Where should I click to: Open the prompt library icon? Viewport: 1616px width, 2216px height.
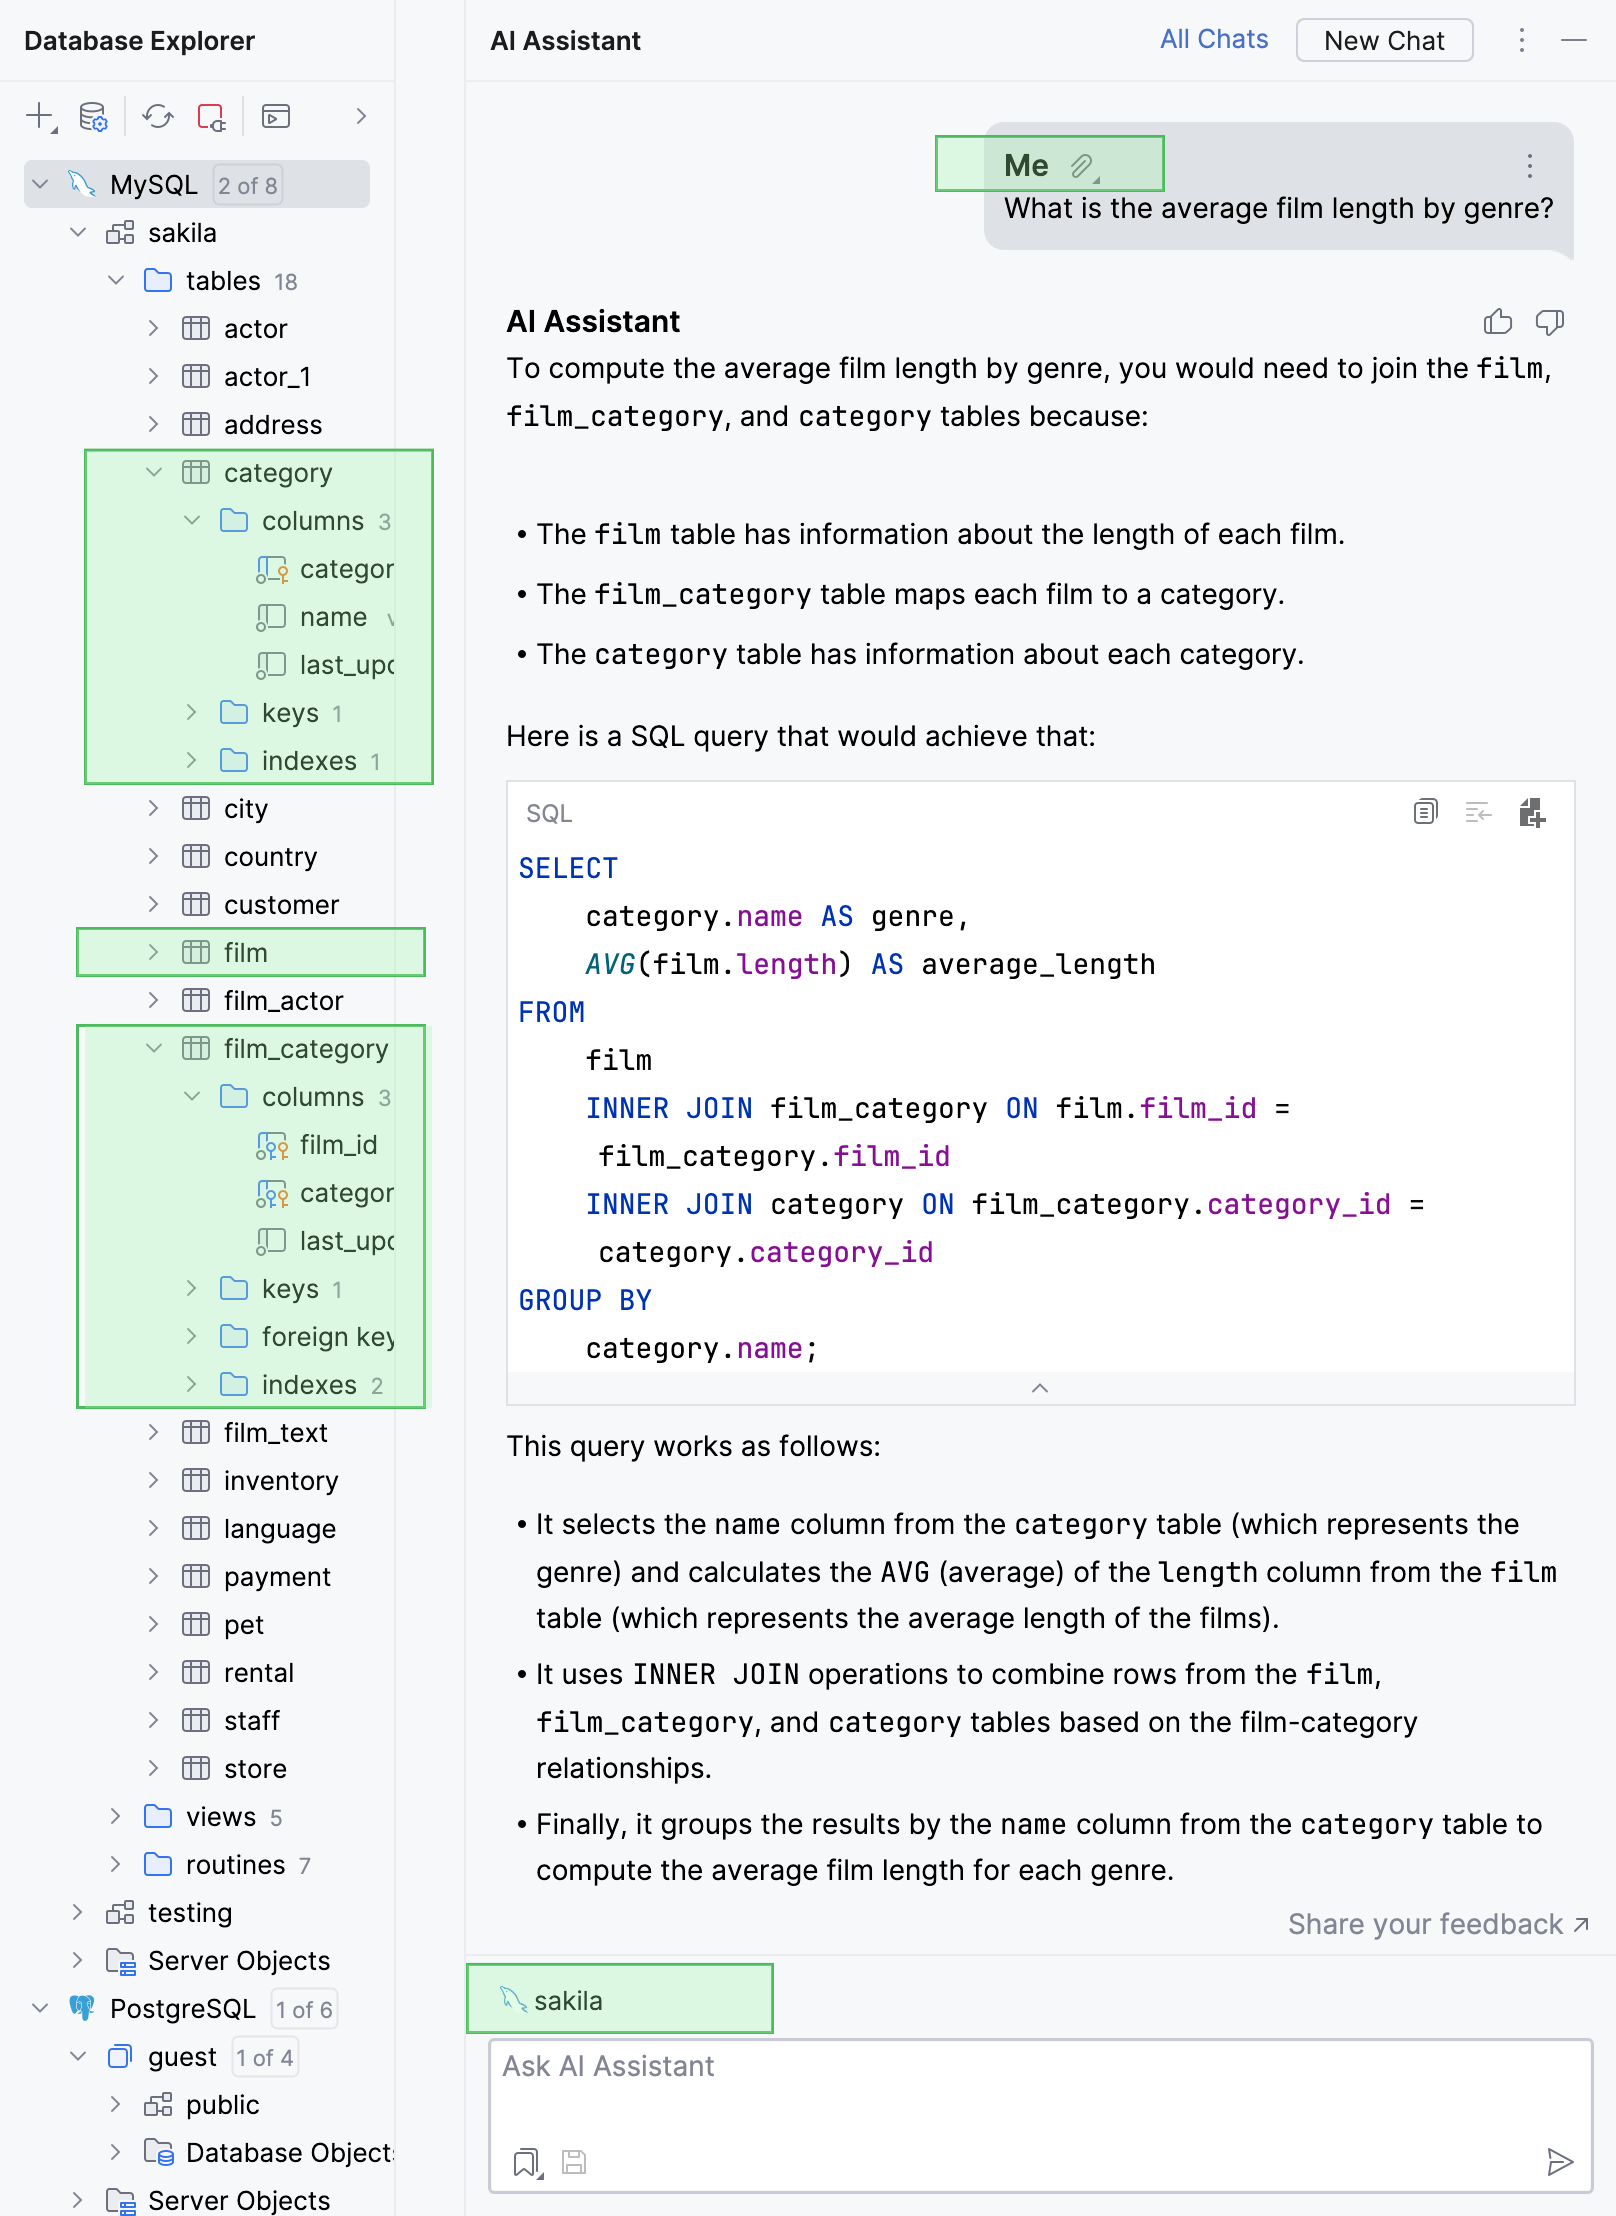point(527,2162)
